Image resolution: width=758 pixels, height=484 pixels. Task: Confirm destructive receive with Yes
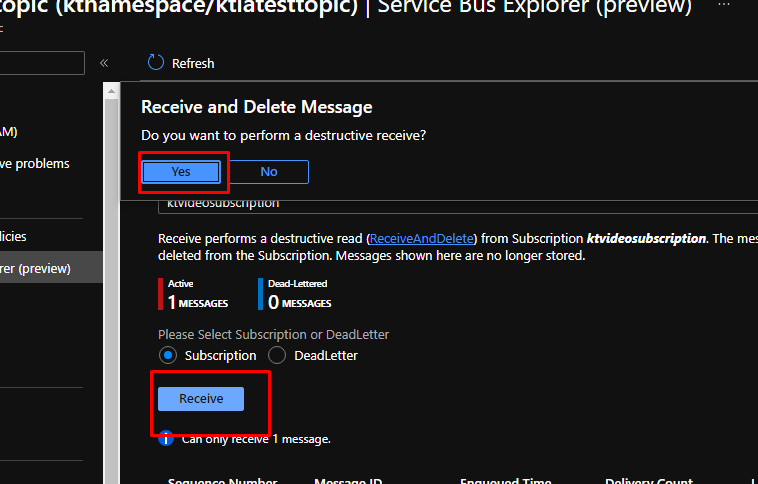(180, 172)
